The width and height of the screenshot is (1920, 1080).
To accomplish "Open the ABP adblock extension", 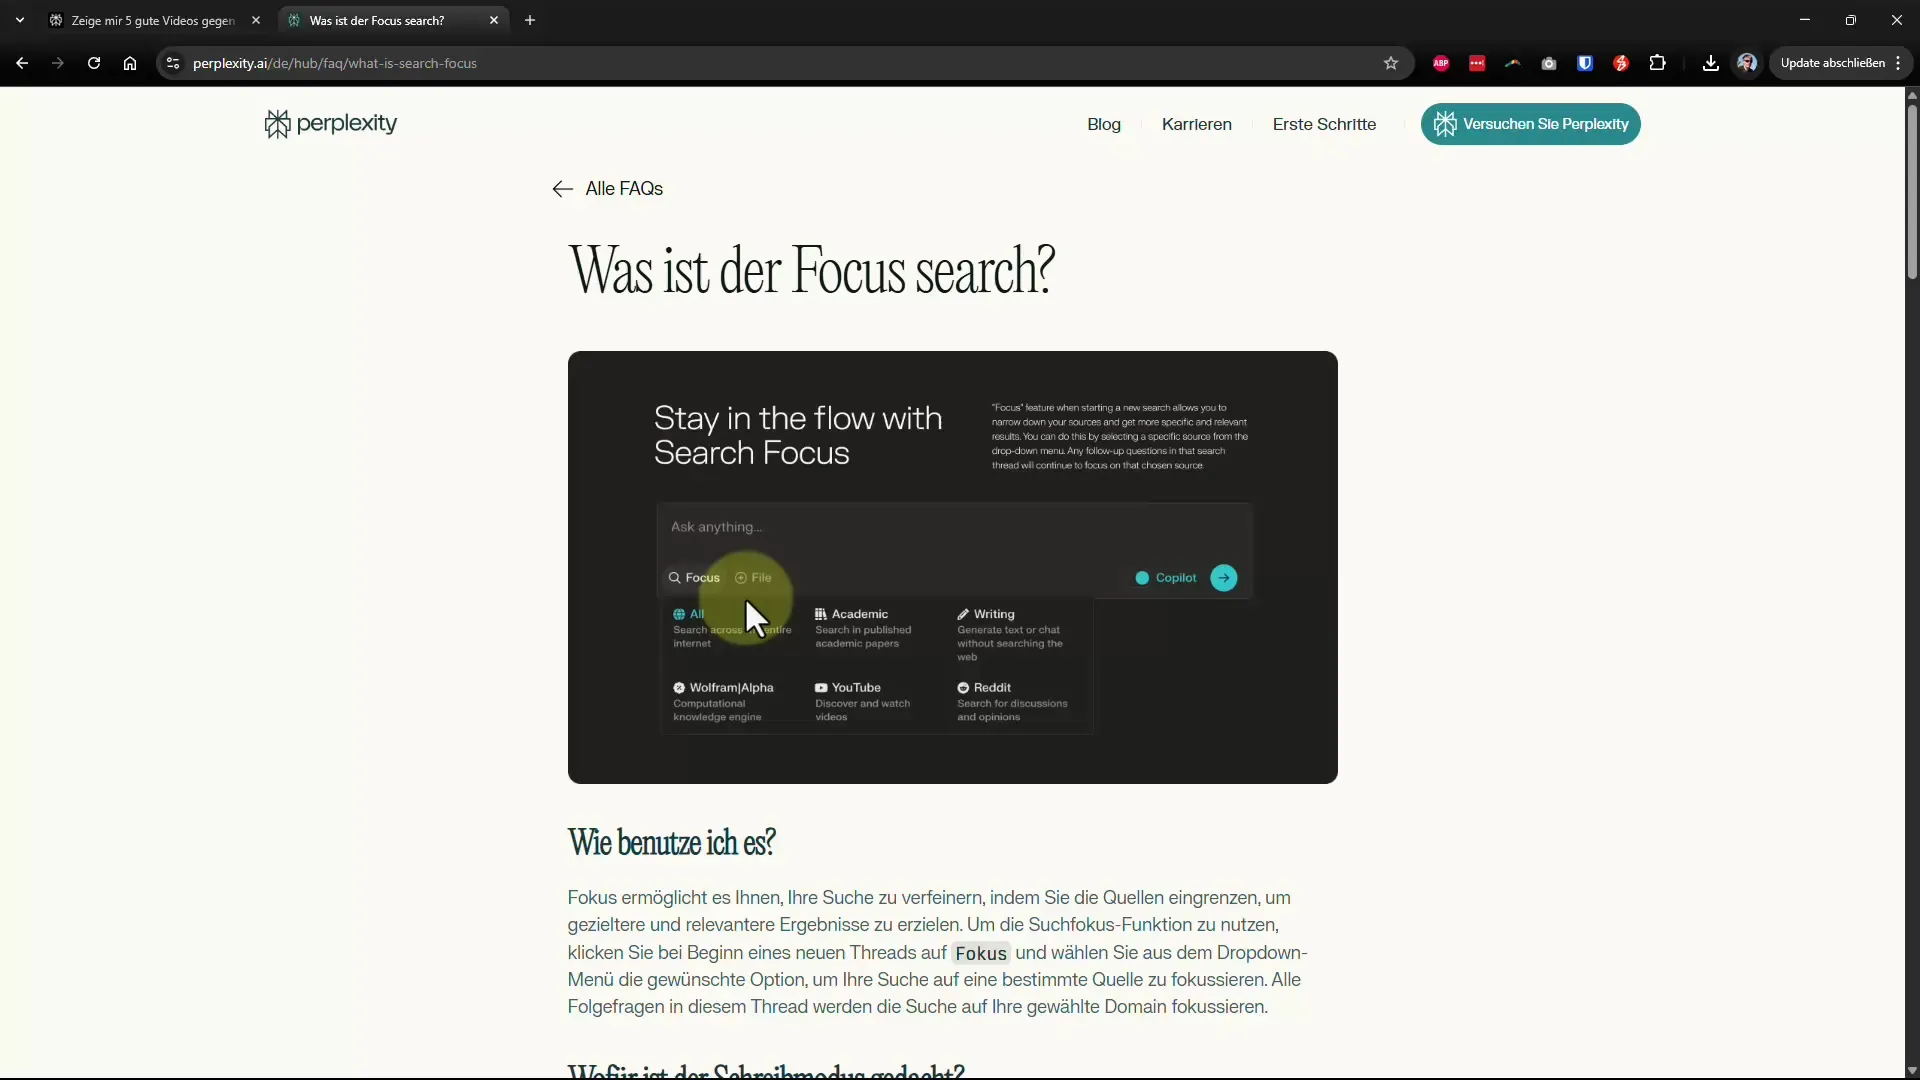I will click(1441, 63).
